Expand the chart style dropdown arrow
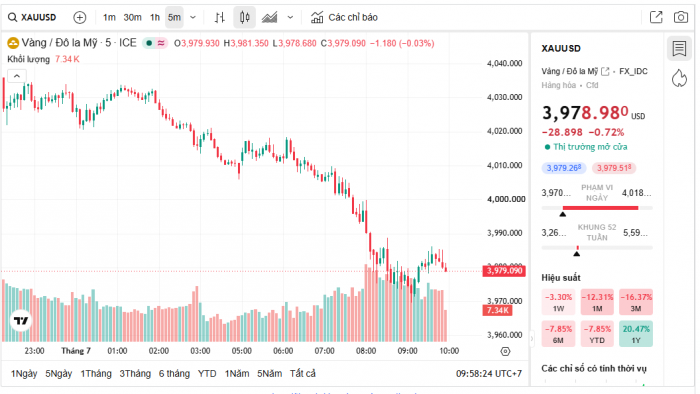 click(290, 17)
